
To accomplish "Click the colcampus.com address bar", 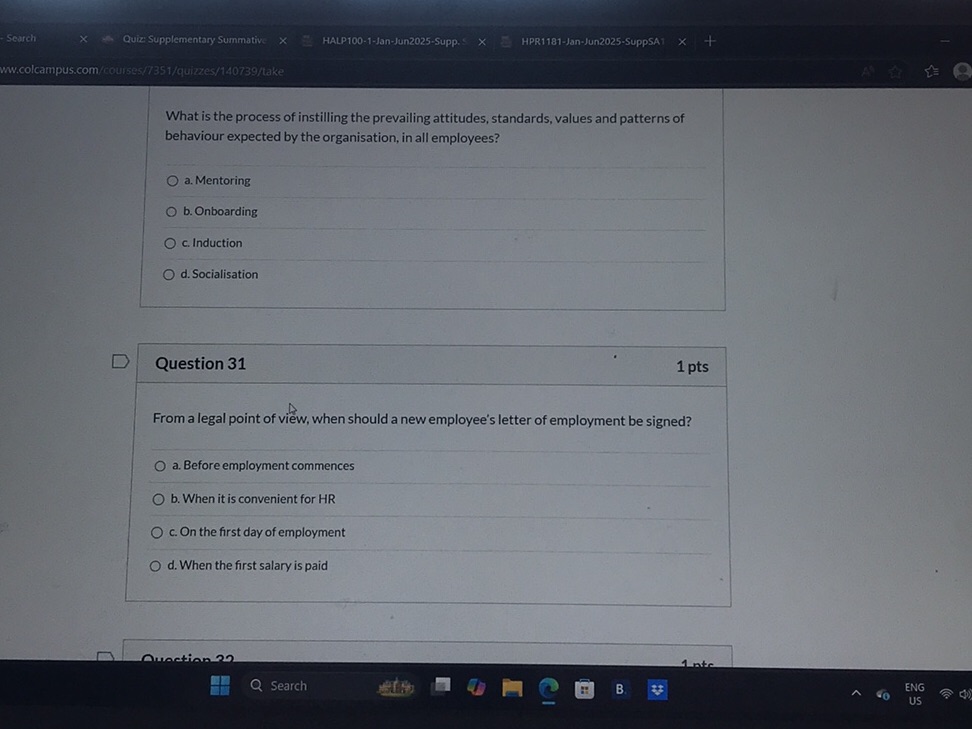I will (x=140, y=71).
